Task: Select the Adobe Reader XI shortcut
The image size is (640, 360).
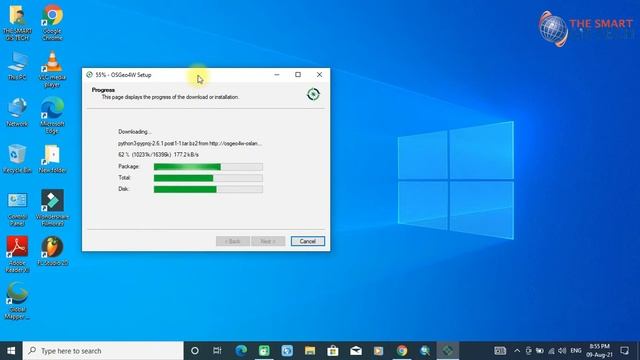Action: 17,254
